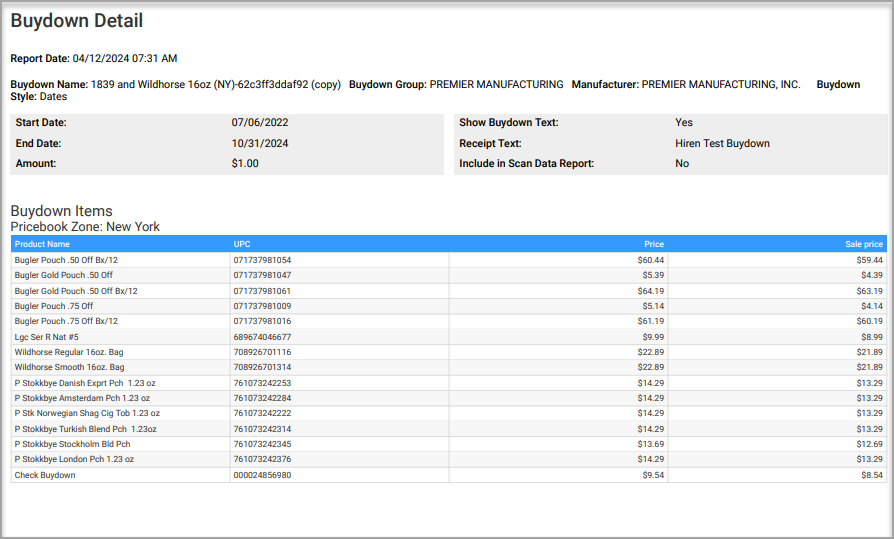Select the Lgc Ser R Nat #5 product
The width and height of the screenshot is (894, 539).
(x=47, y=337)
